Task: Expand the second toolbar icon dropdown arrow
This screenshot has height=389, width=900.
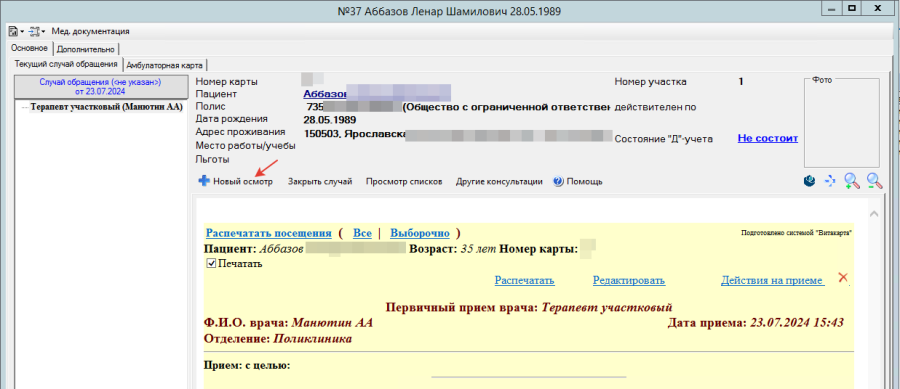Action: pos(44,32)
